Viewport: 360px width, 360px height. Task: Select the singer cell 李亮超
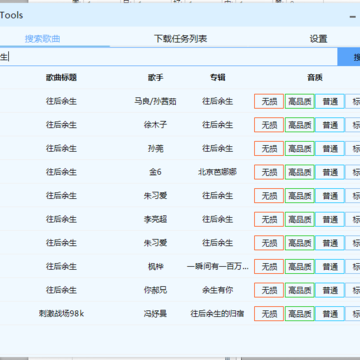155,219
